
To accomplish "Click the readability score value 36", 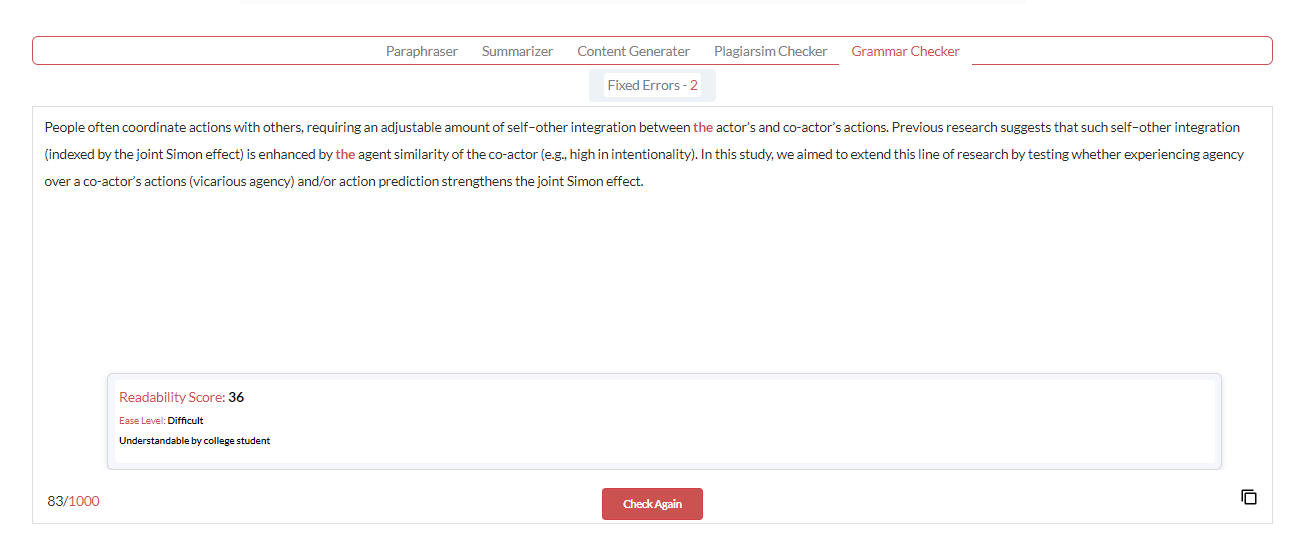I will [236, 397].
